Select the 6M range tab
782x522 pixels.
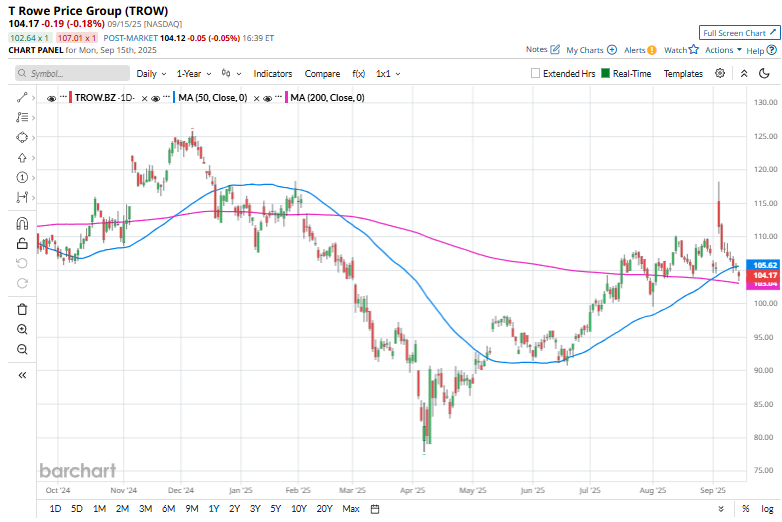click(169, 509)
